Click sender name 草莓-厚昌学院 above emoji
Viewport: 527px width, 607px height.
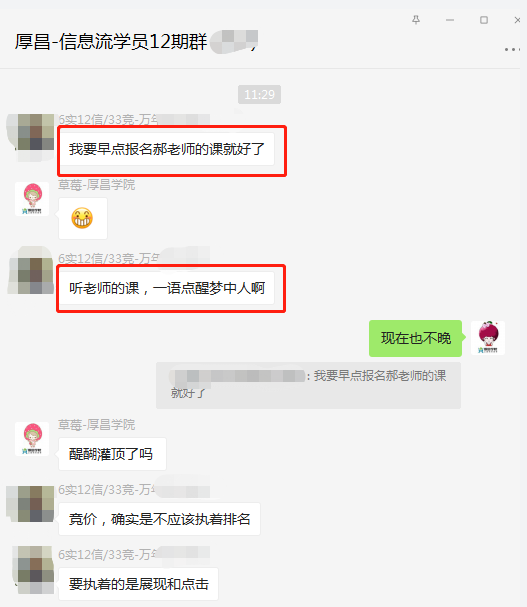pos(96,185)
